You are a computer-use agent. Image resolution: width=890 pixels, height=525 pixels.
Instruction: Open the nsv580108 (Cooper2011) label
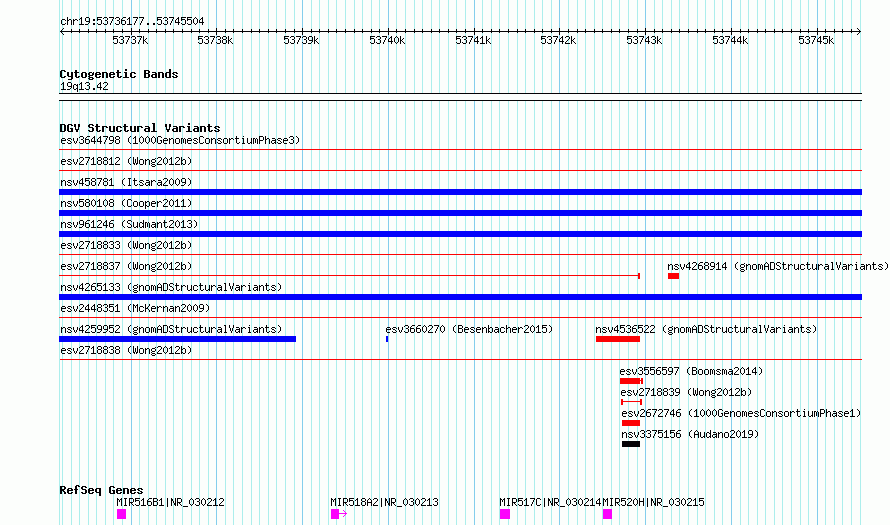click(x=126, y=203)
